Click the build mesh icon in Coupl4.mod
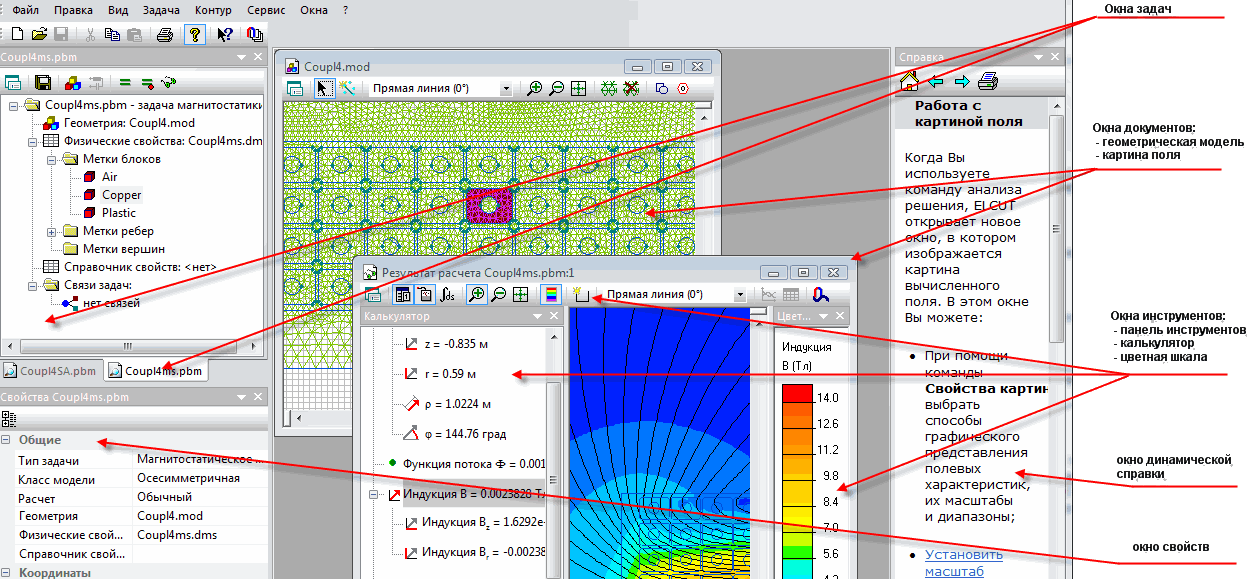Screen dimensions: 1247x579 point(608,88)
